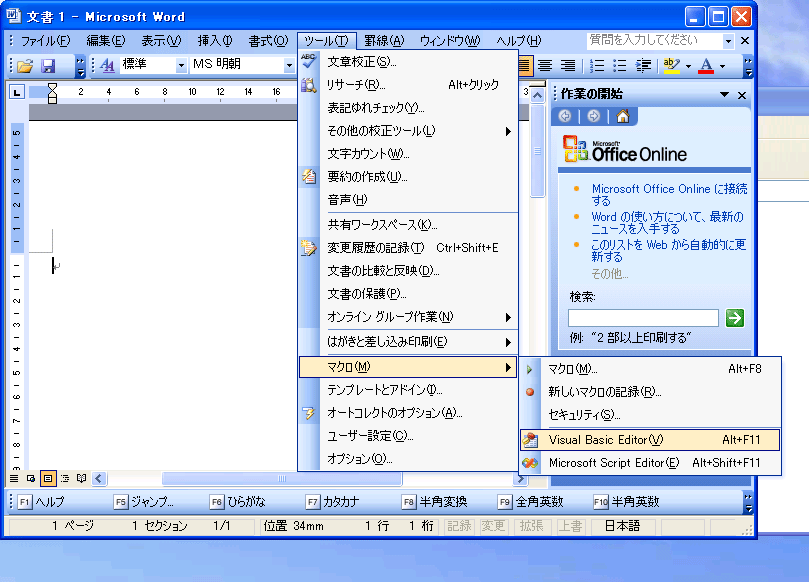This screenshot has width=809, height=582.
Task: Toggle macro recording via 記録 in status bar
Action: [458, 526]
